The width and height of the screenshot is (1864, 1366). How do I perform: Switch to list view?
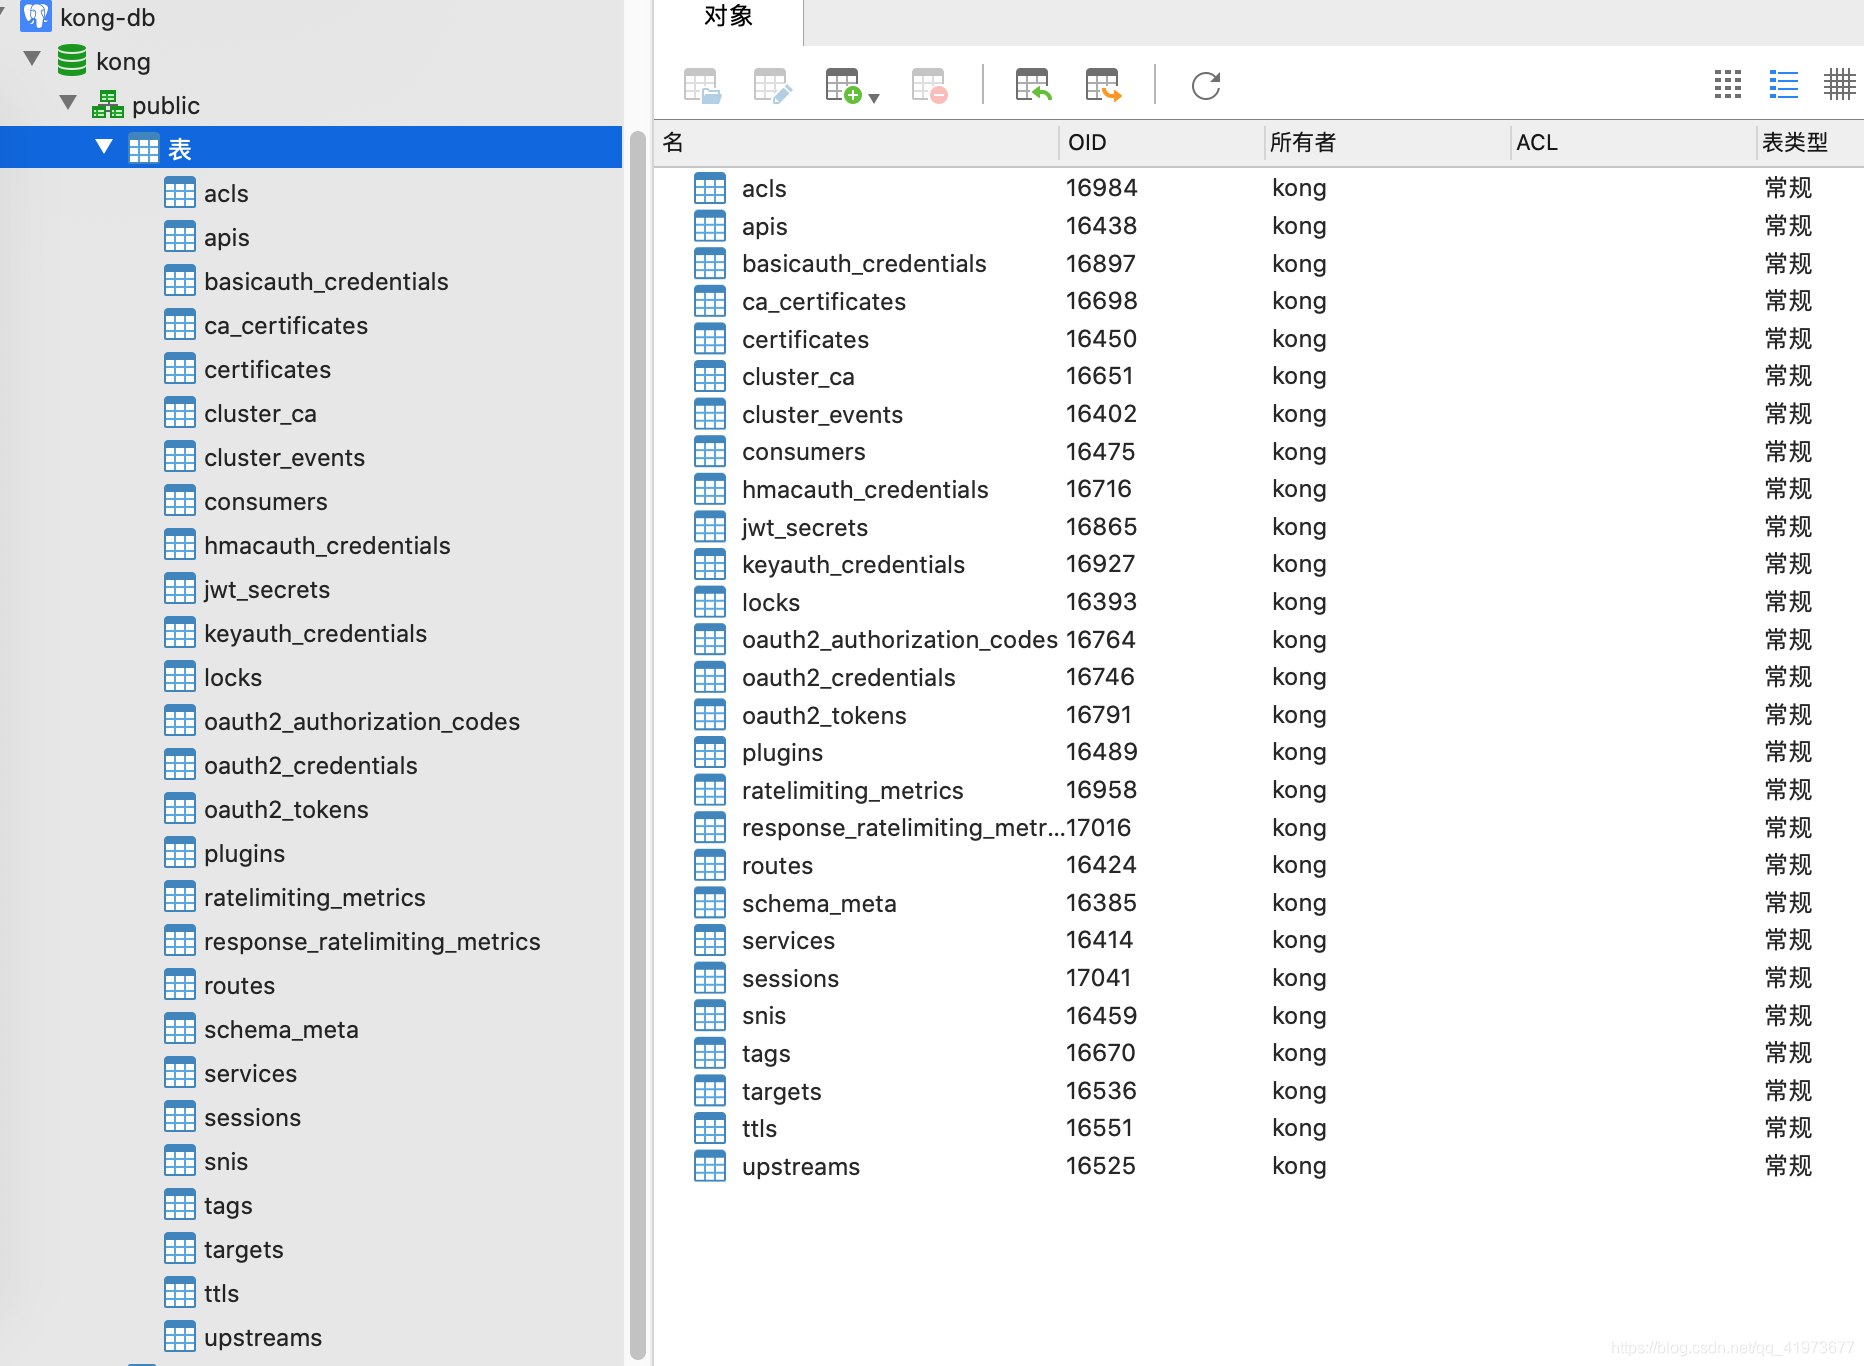click(x=1784, y=85)
